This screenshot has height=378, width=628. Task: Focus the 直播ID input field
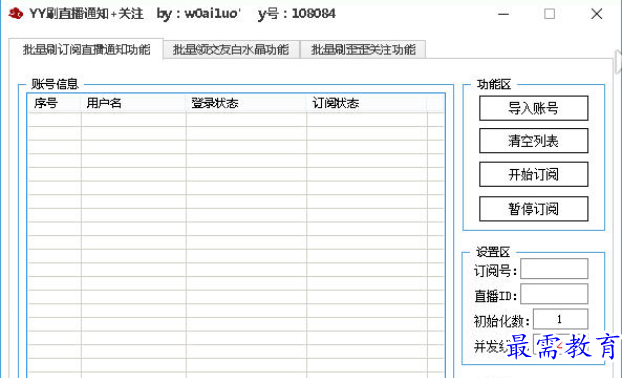(x=554, y=294)
